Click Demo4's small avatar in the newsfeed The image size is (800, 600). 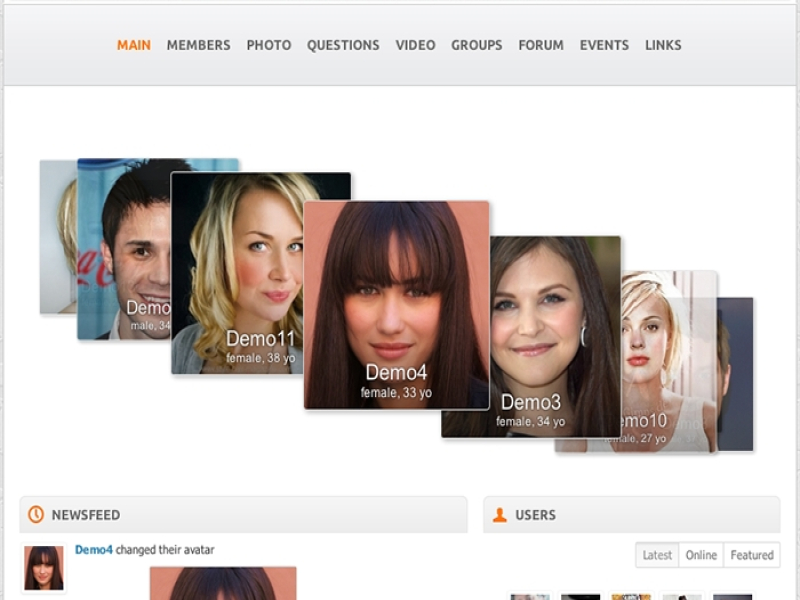tap(44, 568)
